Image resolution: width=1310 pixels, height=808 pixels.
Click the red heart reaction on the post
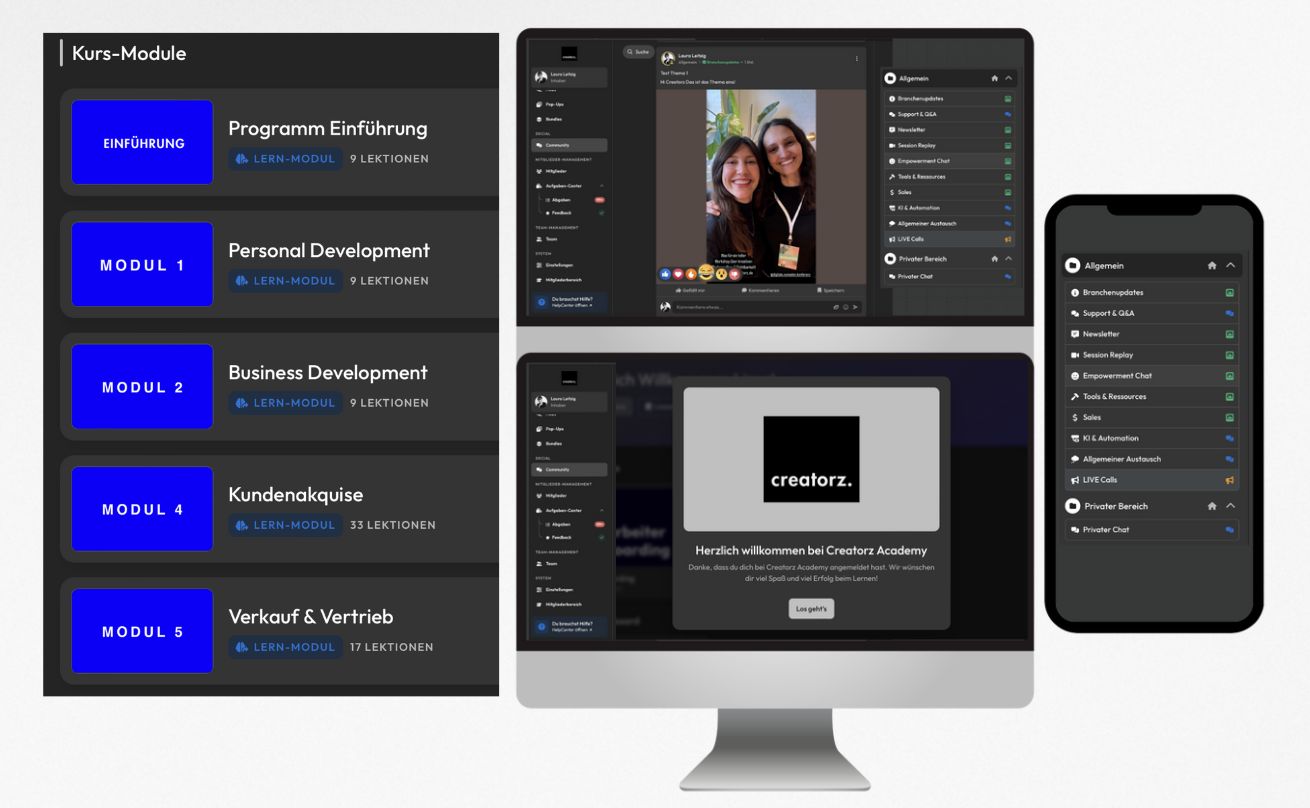point(678,273)
